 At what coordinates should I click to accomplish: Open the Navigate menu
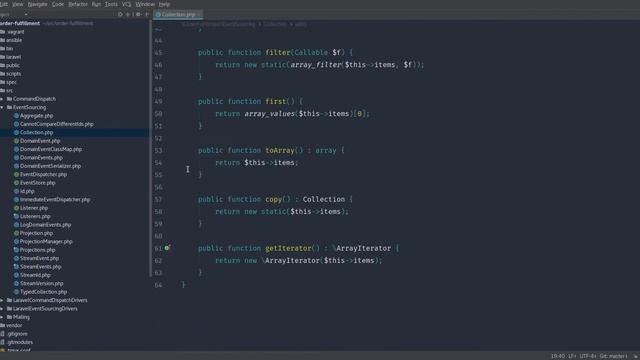point(38,4)
